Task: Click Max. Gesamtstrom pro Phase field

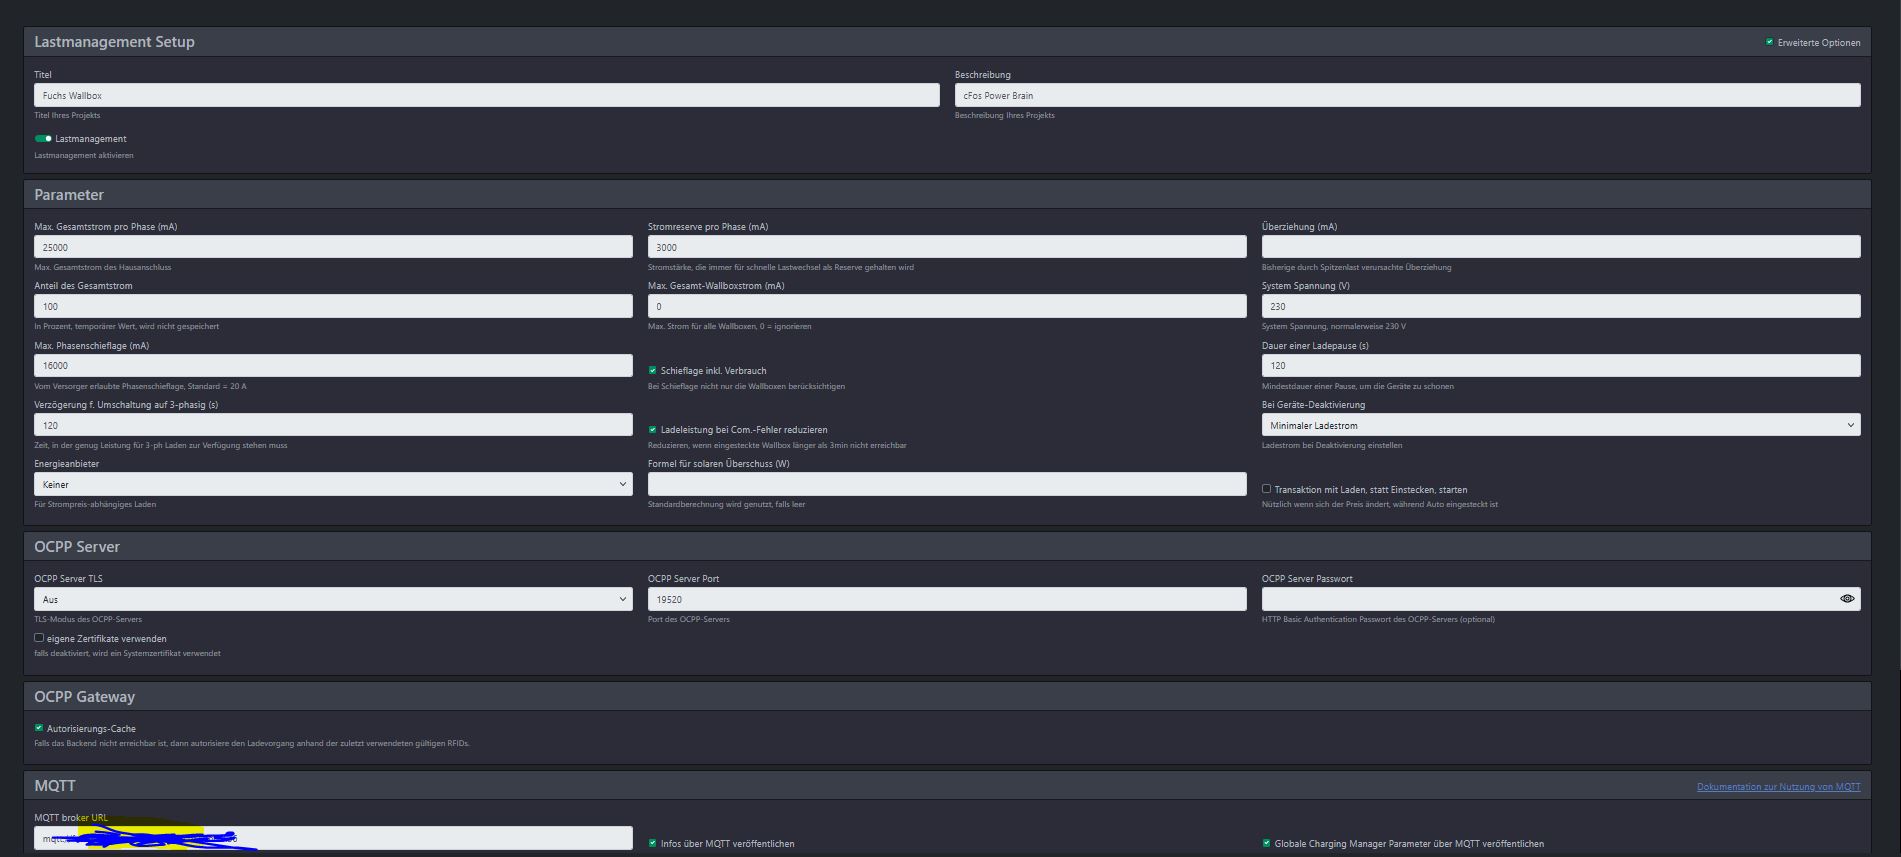Action: coord(333,247)
